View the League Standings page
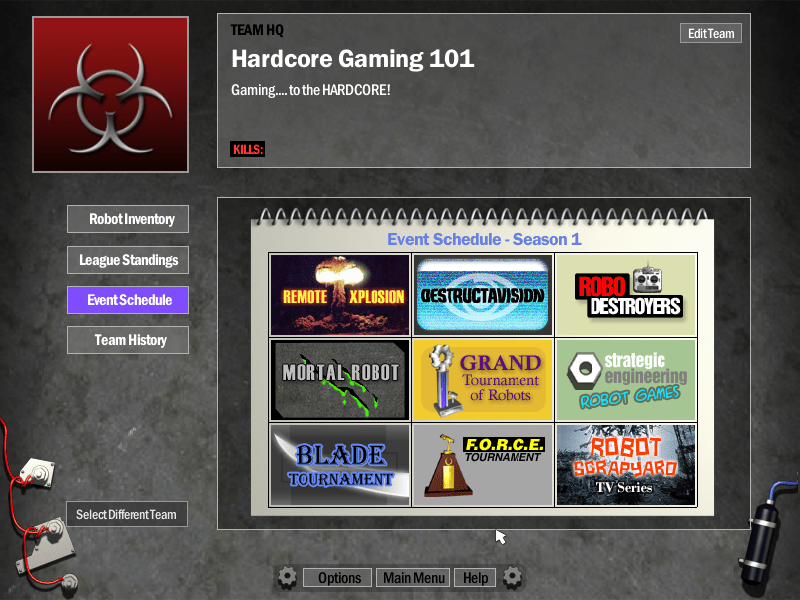This screenshot has width=800, height=600. pyautogui.click(x=128, y=260)
